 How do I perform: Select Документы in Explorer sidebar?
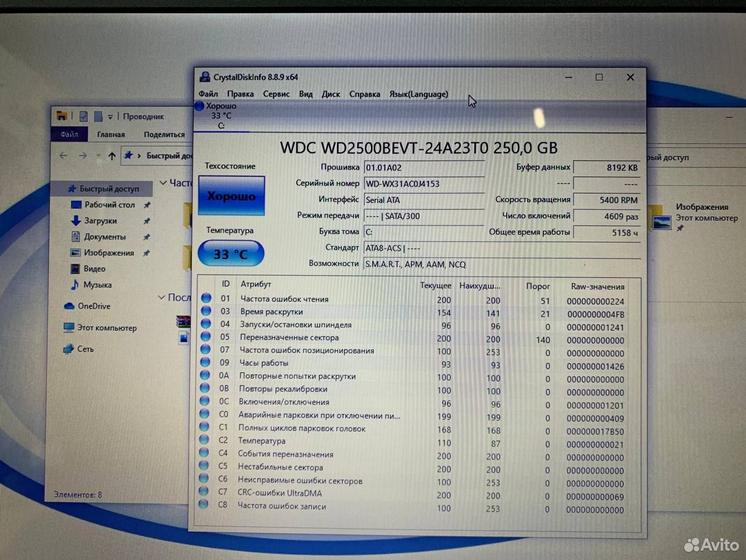coord(105,236)
